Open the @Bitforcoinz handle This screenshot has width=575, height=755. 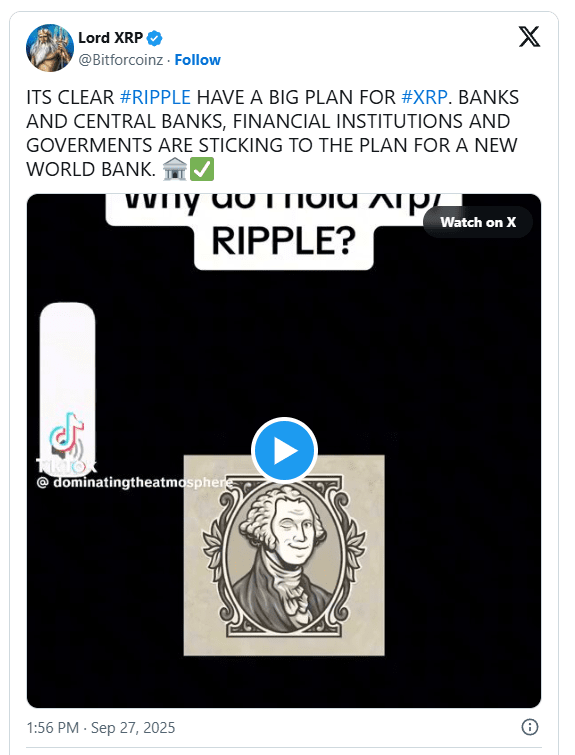point(120,60)
